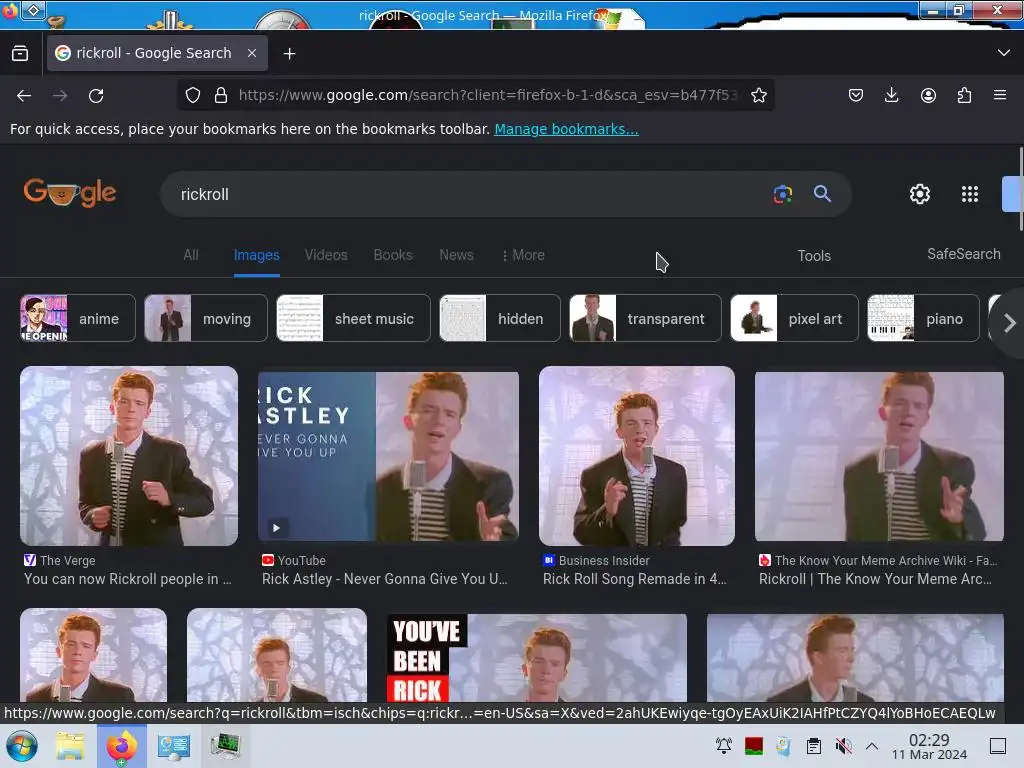Go back one page
Screen dimensions: 1024x768
24,96
